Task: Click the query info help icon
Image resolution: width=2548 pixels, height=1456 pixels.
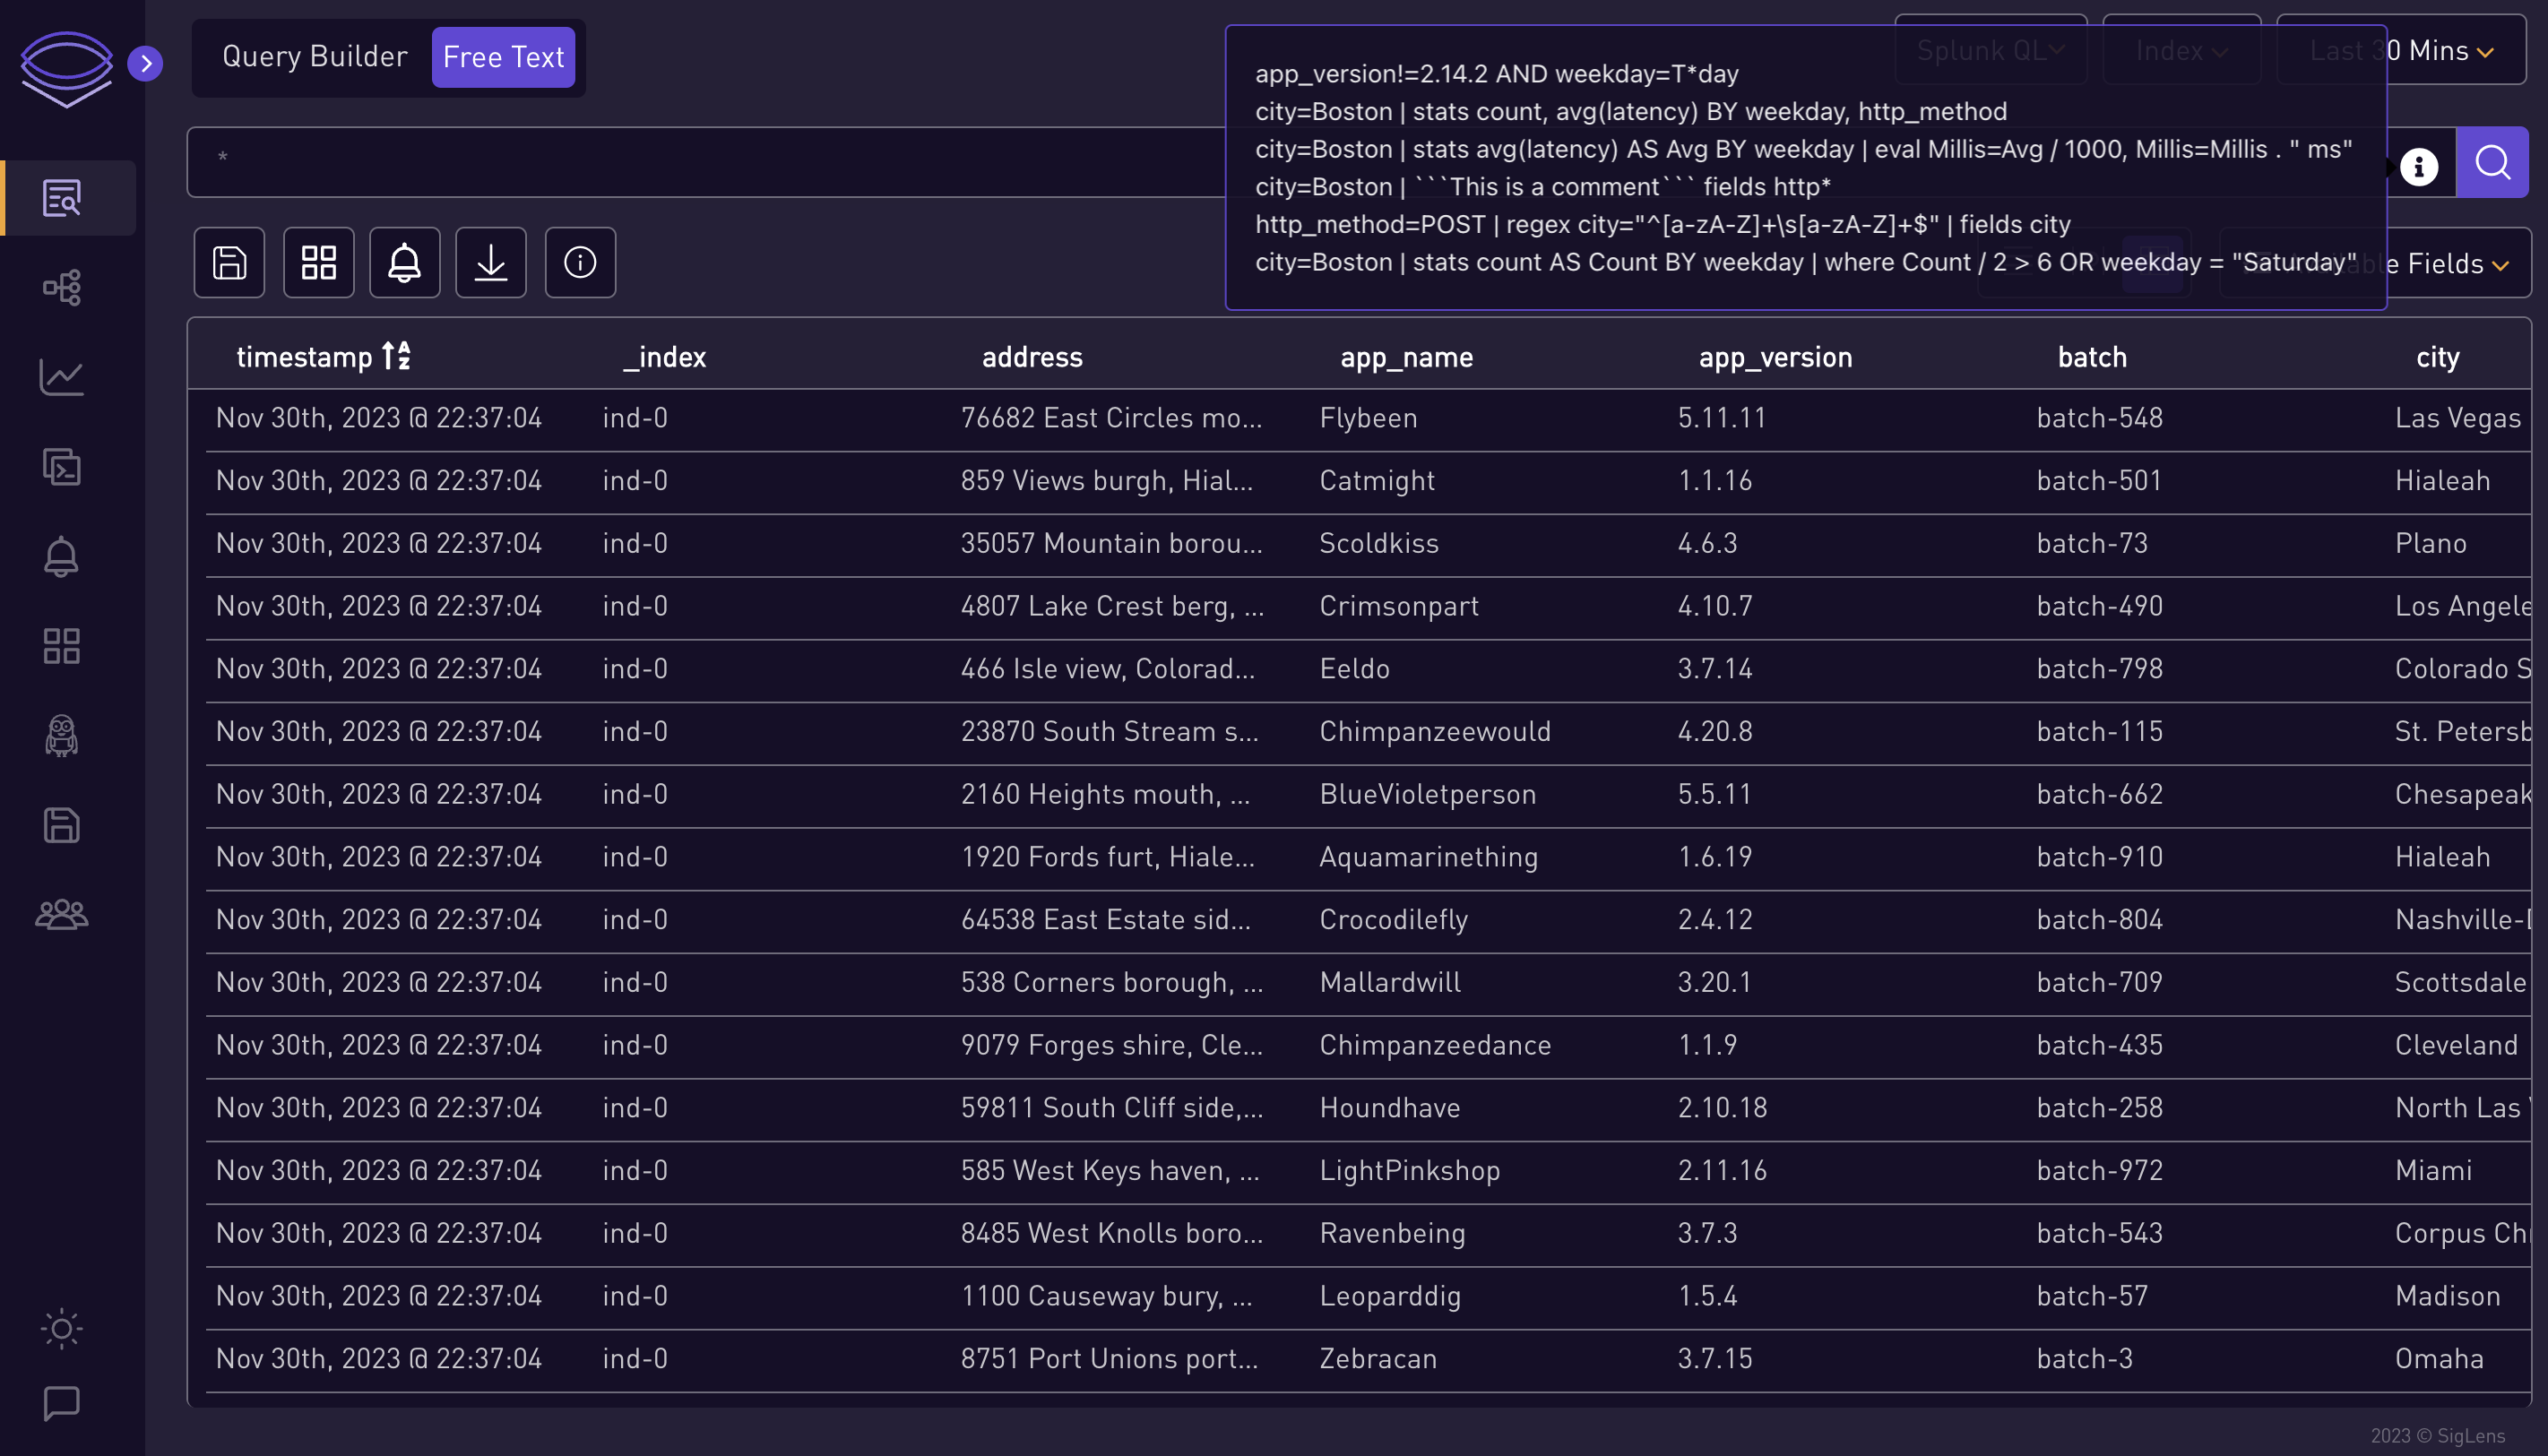Action: click(2419, 166)
